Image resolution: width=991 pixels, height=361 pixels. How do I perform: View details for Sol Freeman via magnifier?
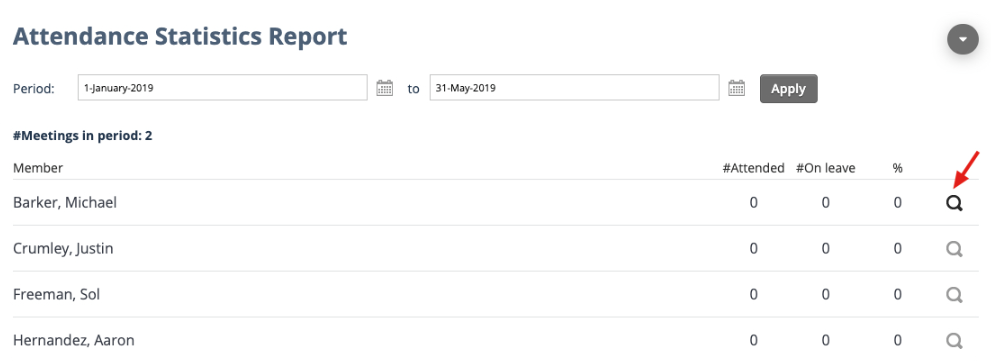(954, 295)
